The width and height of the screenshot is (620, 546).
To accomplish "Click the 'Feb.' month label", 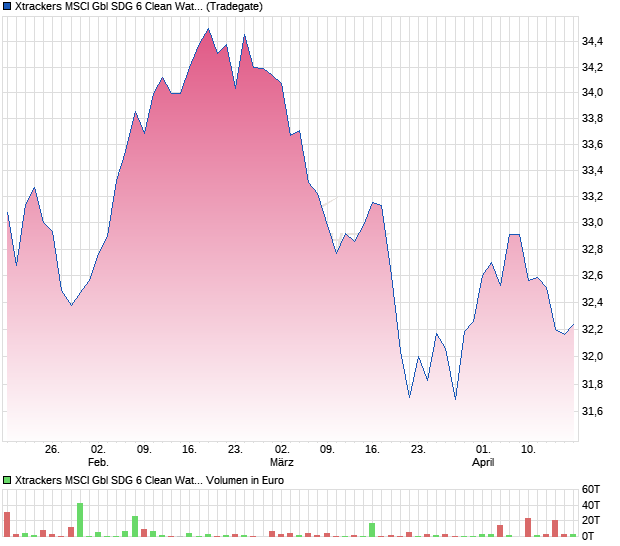I will (x=98, y=462).
